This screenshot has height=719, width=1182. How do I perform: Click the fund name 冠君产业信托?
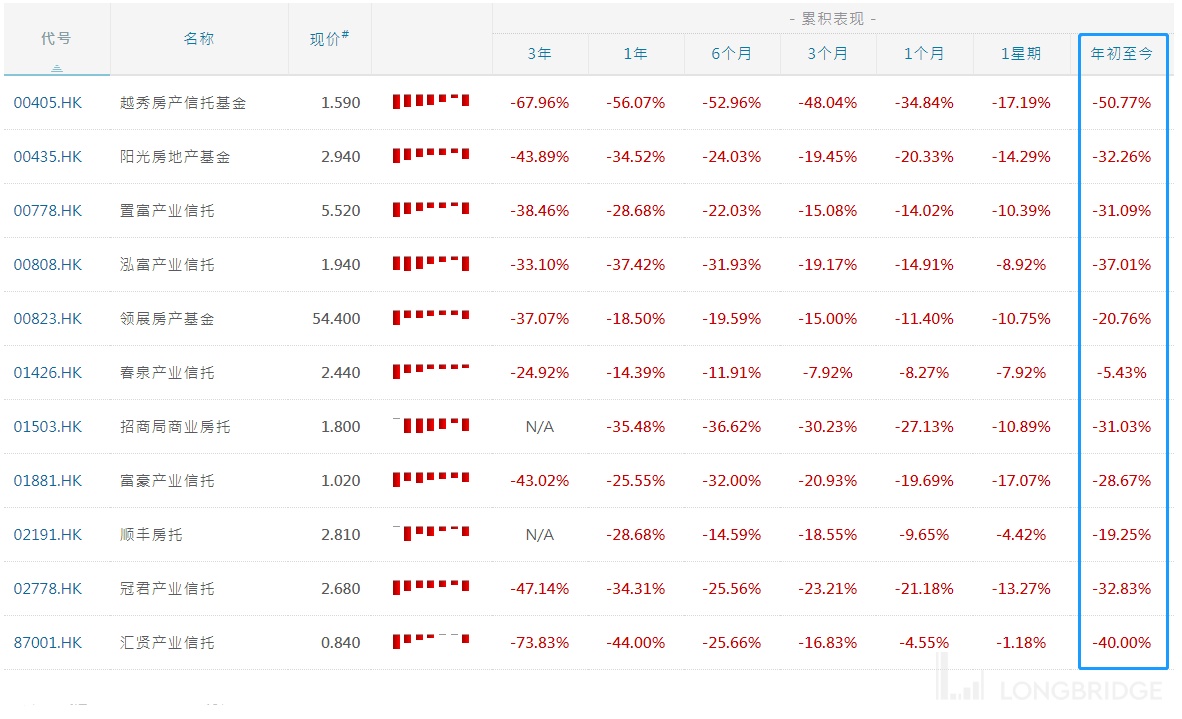pos(166,589)
